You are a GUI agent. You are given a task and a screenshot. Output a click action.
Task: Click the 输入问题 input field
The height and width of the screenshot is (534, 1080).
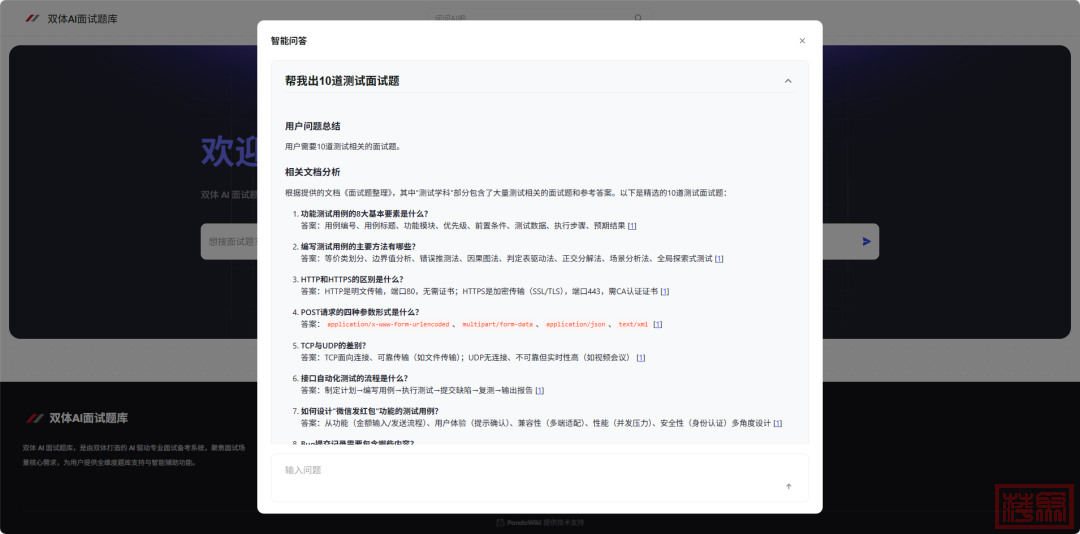click(x=520, y=470)
